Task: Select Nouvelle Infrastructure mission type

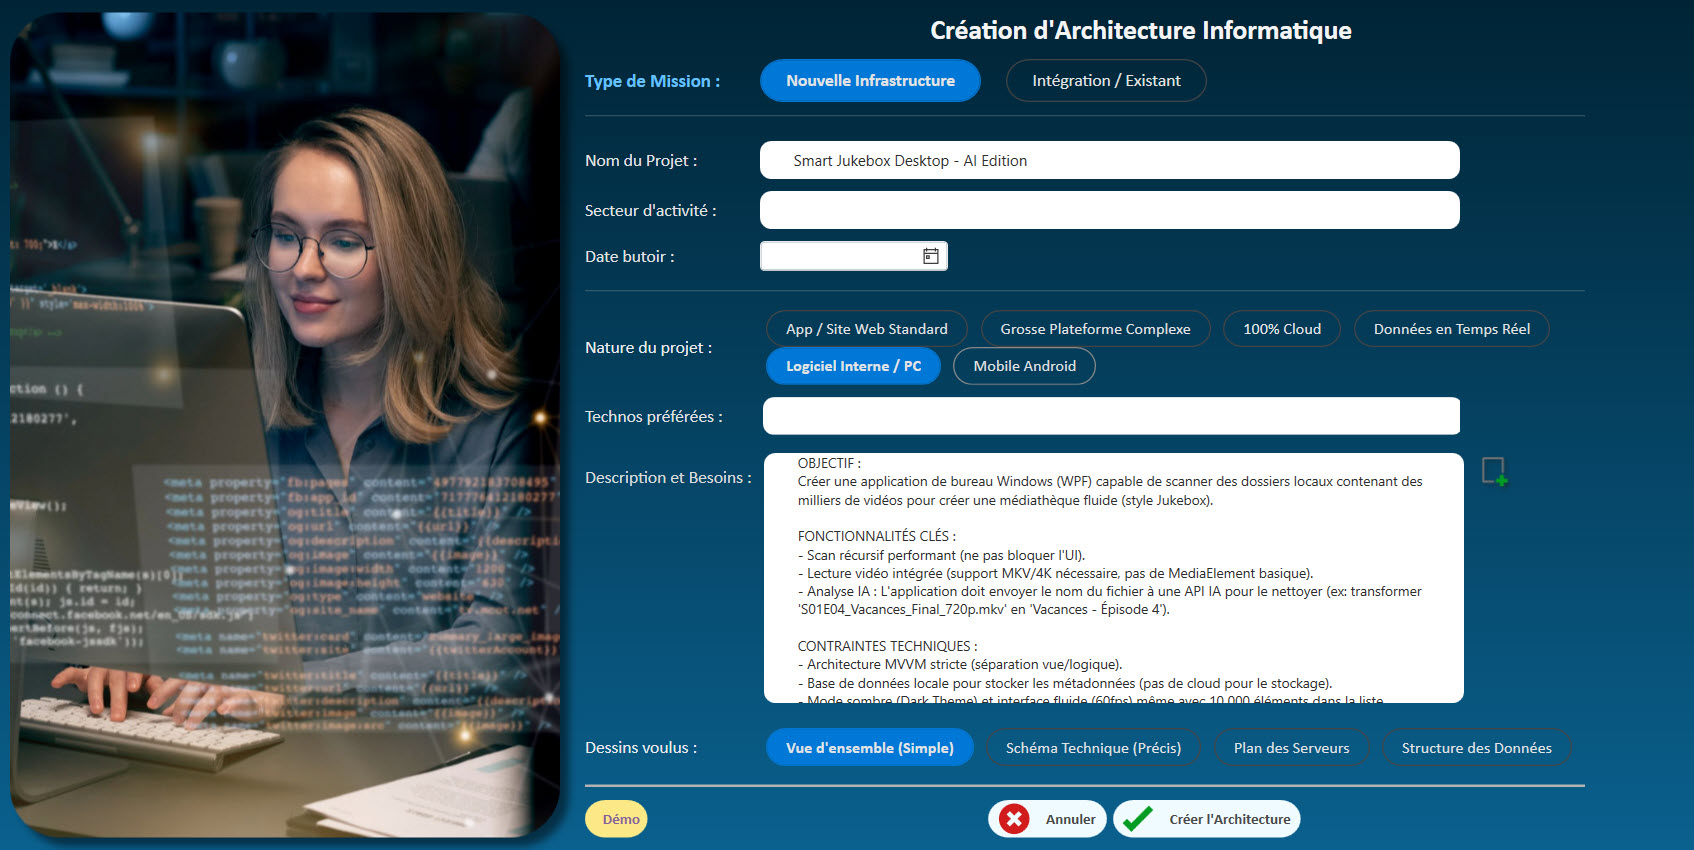Action: 870,81
